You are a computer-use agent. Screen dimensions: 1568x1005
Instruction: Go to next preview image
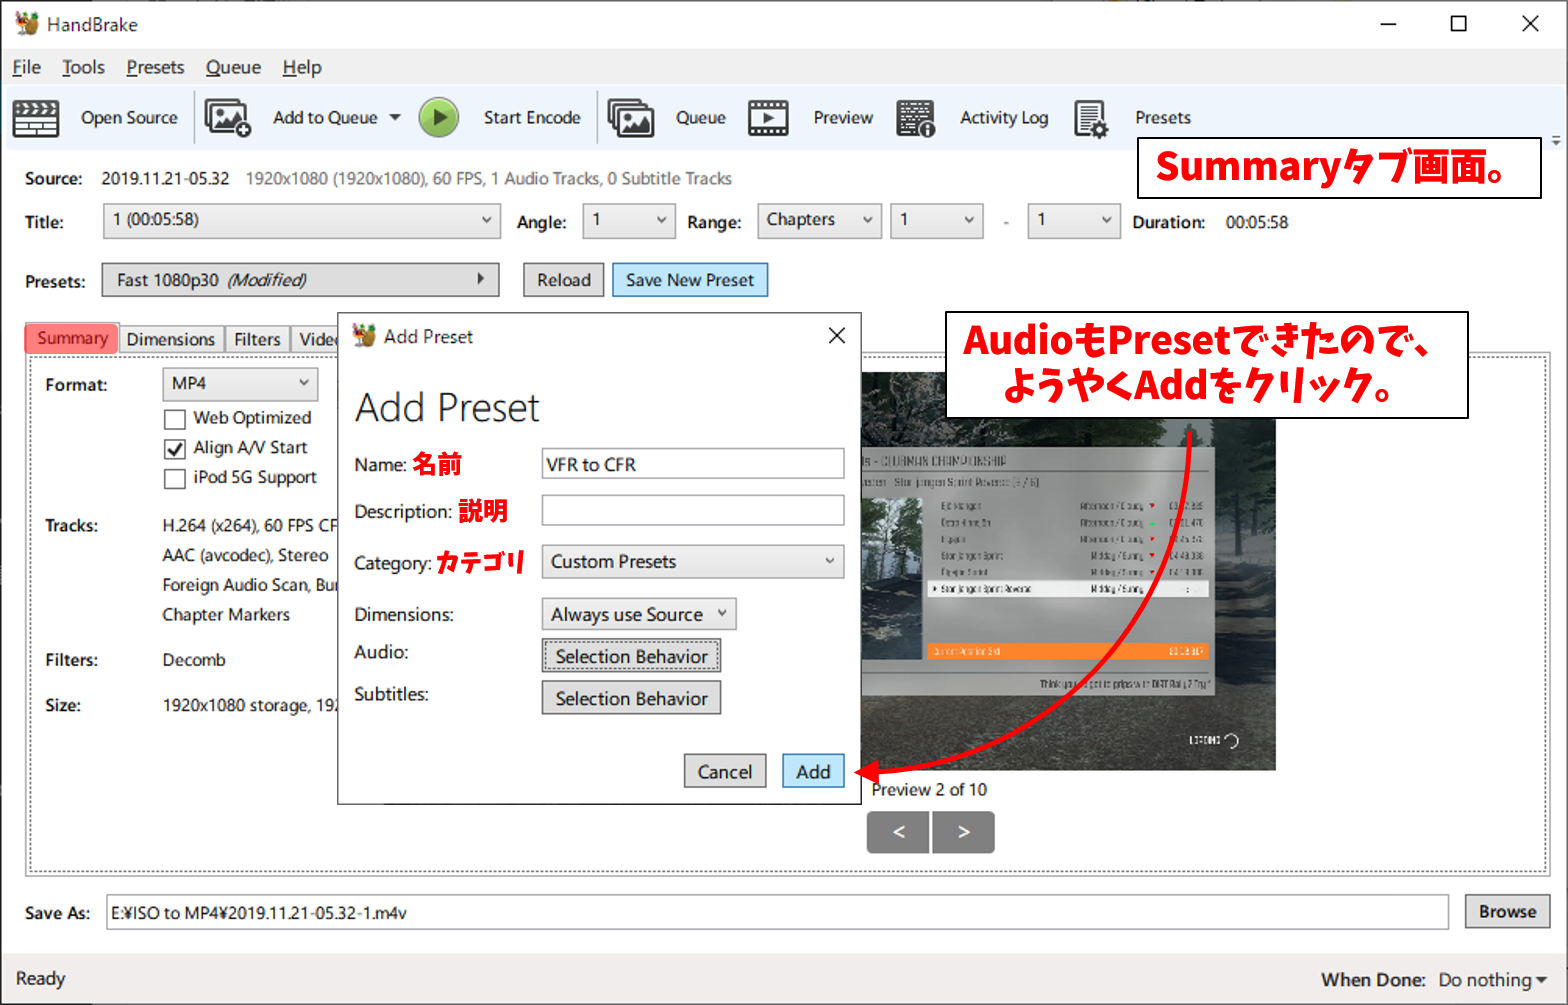[963, 832]
